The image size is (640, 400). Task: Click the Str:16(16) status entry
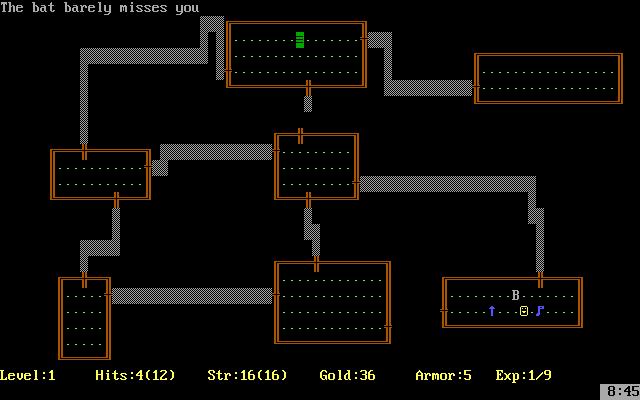click(247, 376)
